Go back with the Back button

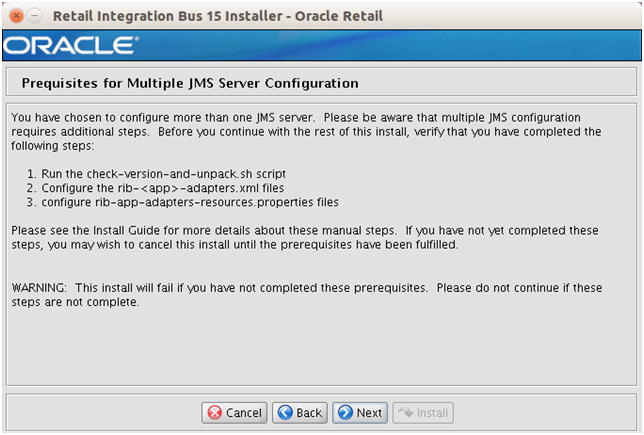click(300, 412)
